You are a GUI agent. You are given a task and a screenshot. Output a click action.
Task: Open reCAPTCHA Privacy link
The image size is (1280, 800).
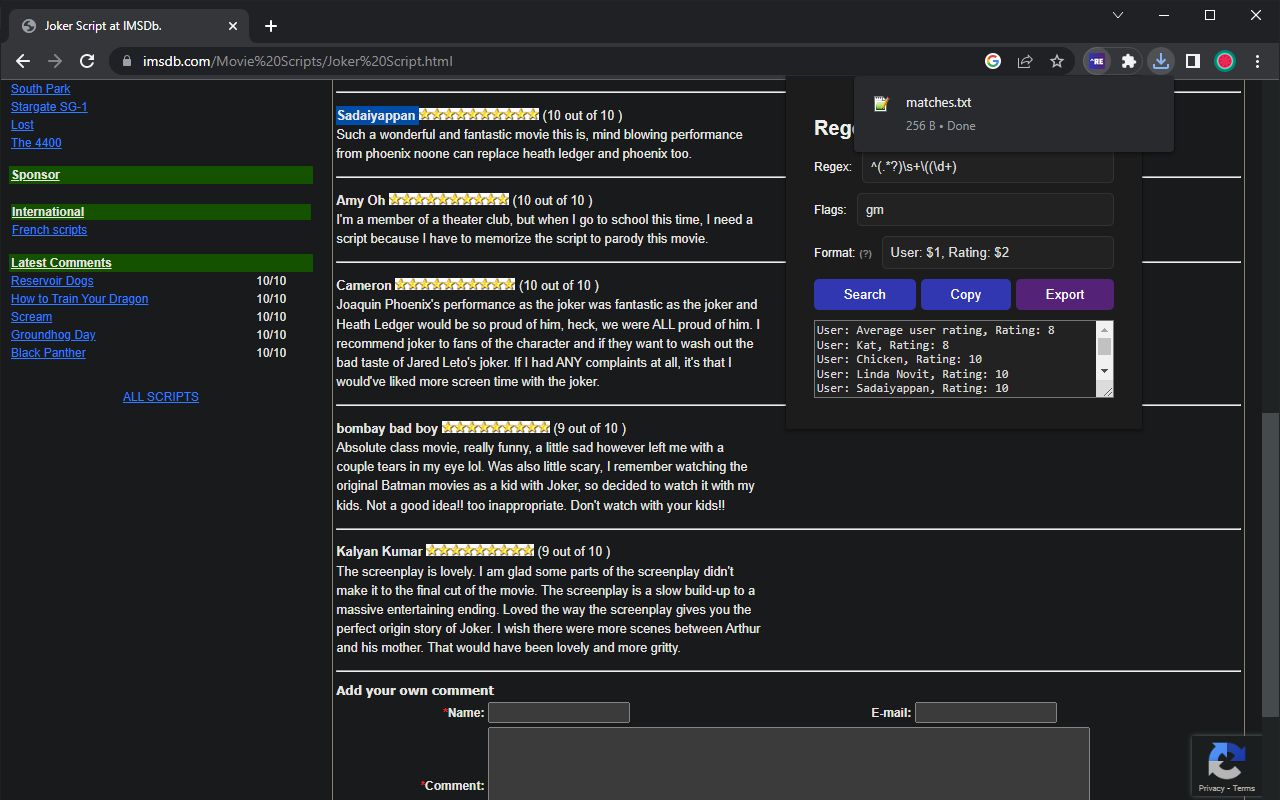1211,788
